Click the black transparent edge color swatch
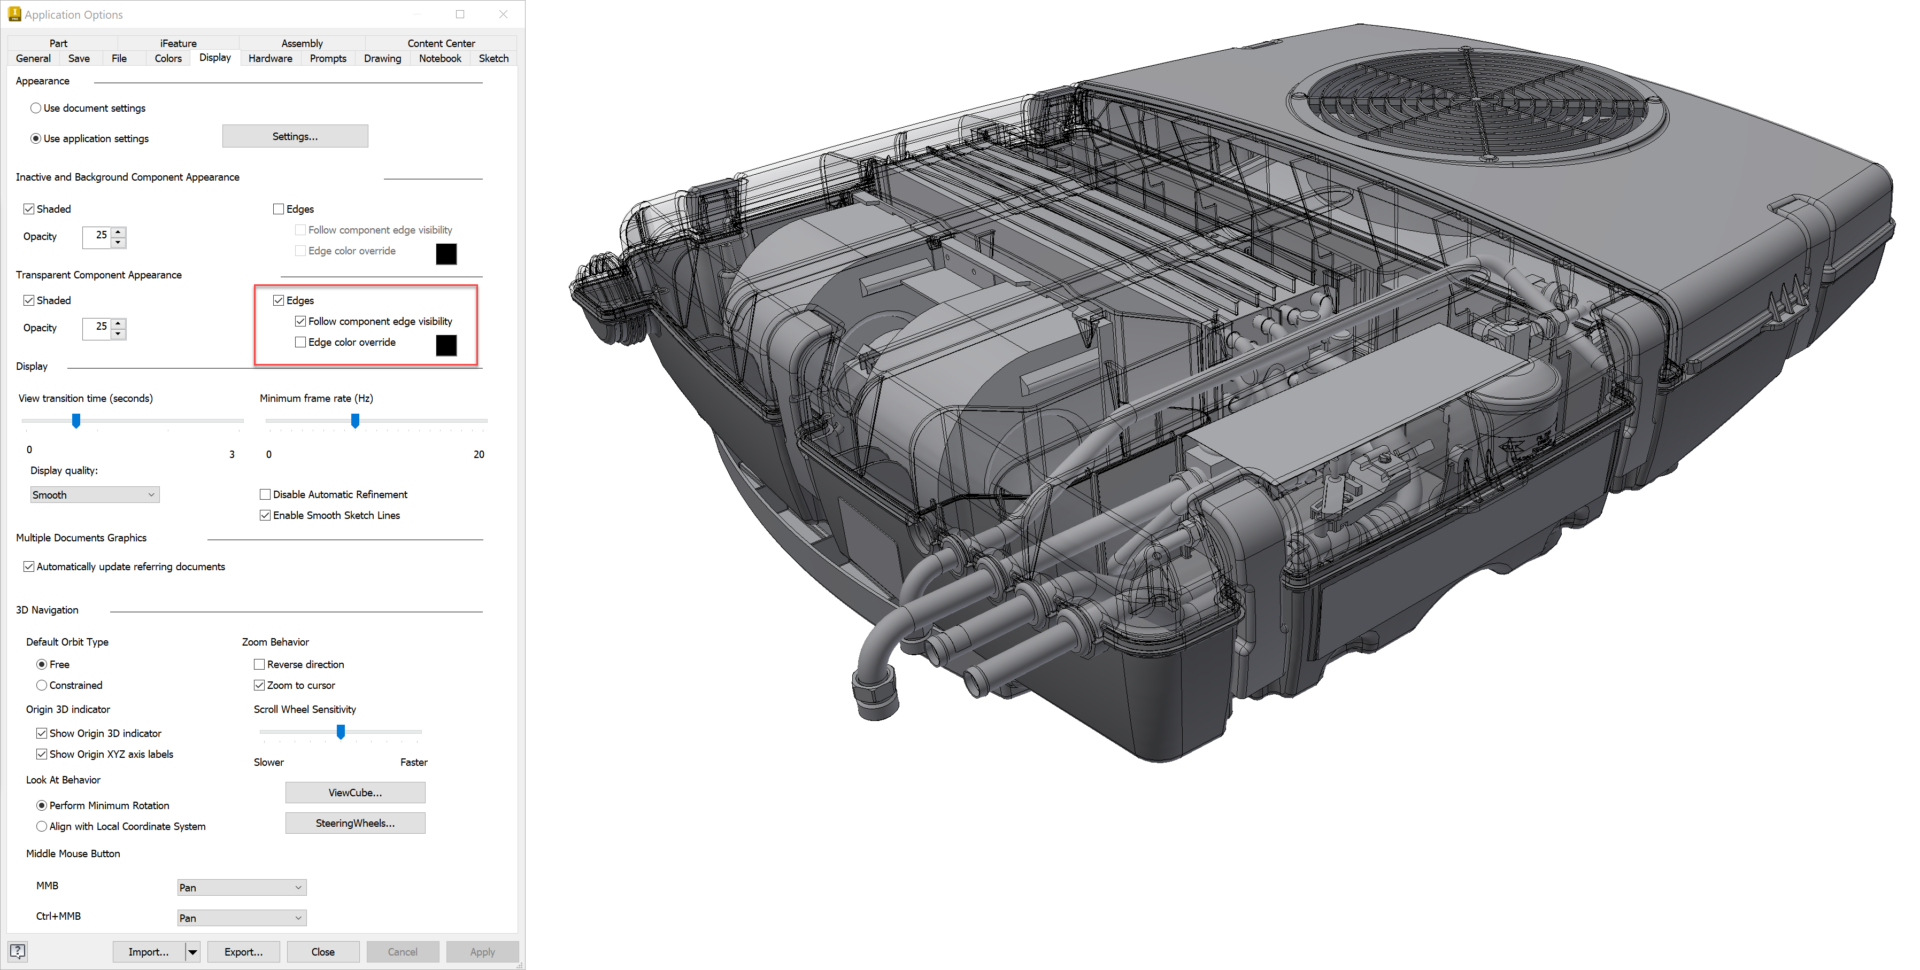This screenshot has height=970, width=1920. pyautogui.click(x=447, y=346)
